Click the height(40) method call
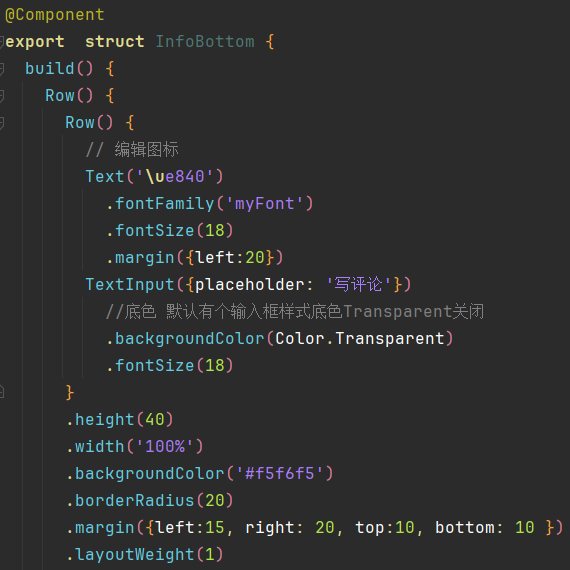This screenshot has height=570, width=570. [x=120, y=420]
